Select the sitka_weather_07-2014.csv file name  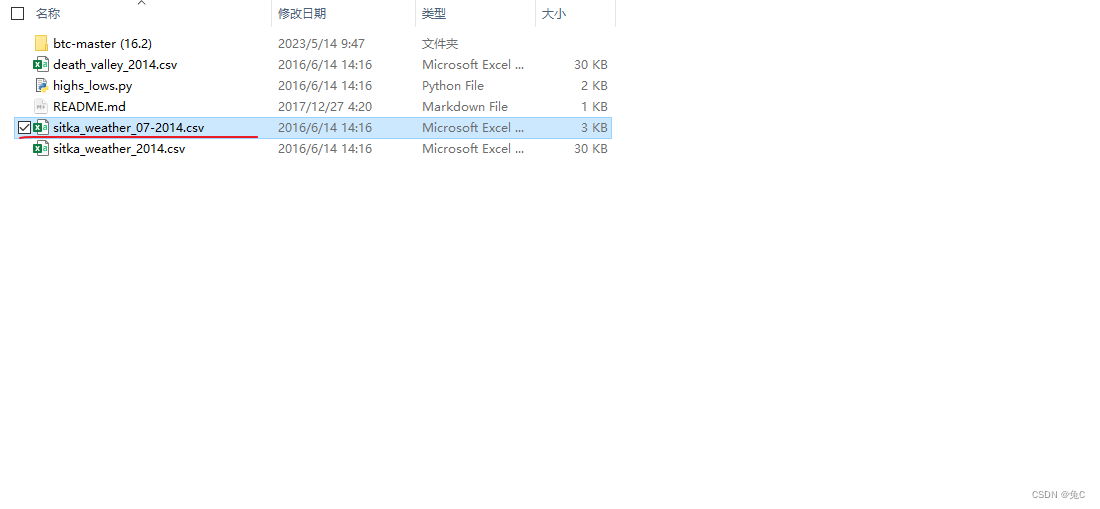[x=129, y=128]
